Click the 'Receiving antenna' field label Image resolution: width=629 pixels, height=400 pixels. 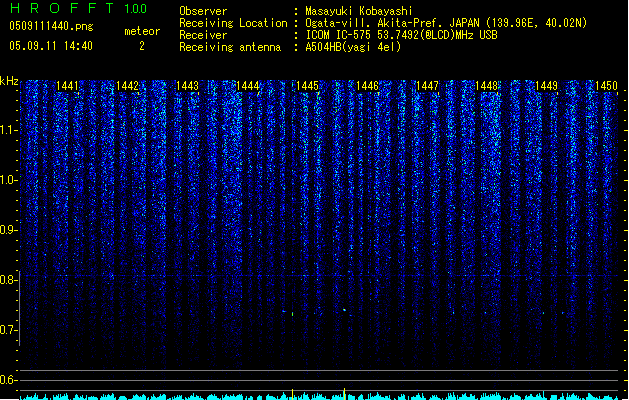[230, 47]
